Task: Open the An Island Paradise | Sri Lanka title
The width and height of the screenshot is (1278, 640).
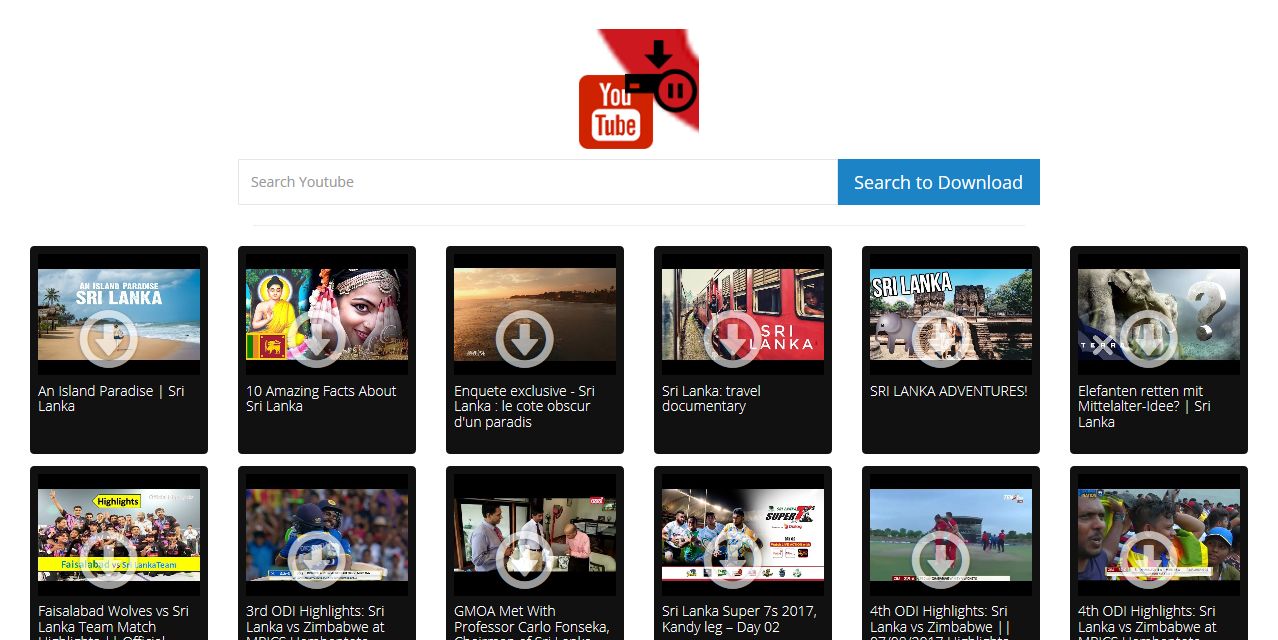Action: pyautogui.click(x=111, y=398)
